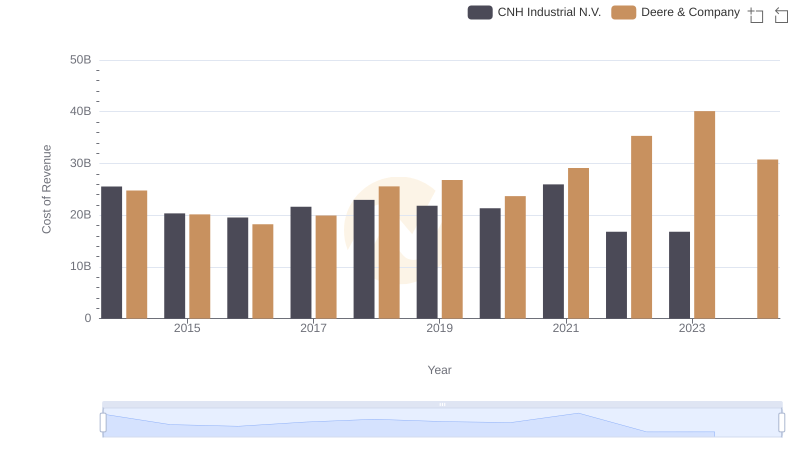Click the restore zoom reset icon
This screenshot has width=800, height=461.
[x=781, y=15]
